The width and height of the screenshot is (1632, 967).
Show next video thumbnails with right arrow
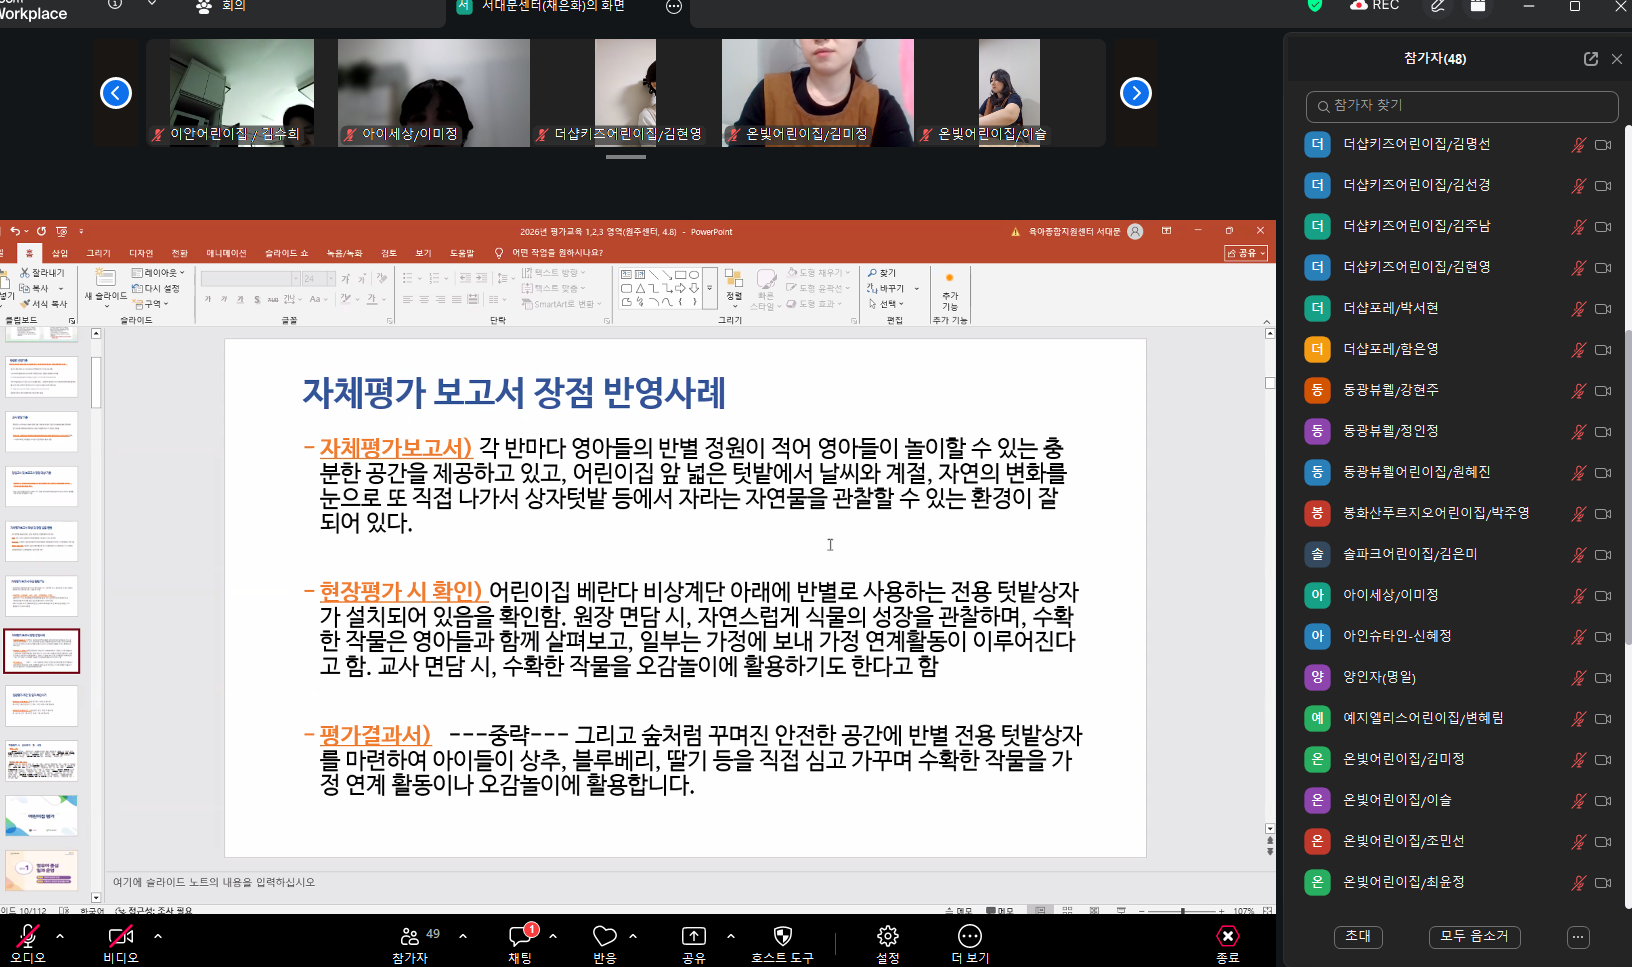[1135, 93]
